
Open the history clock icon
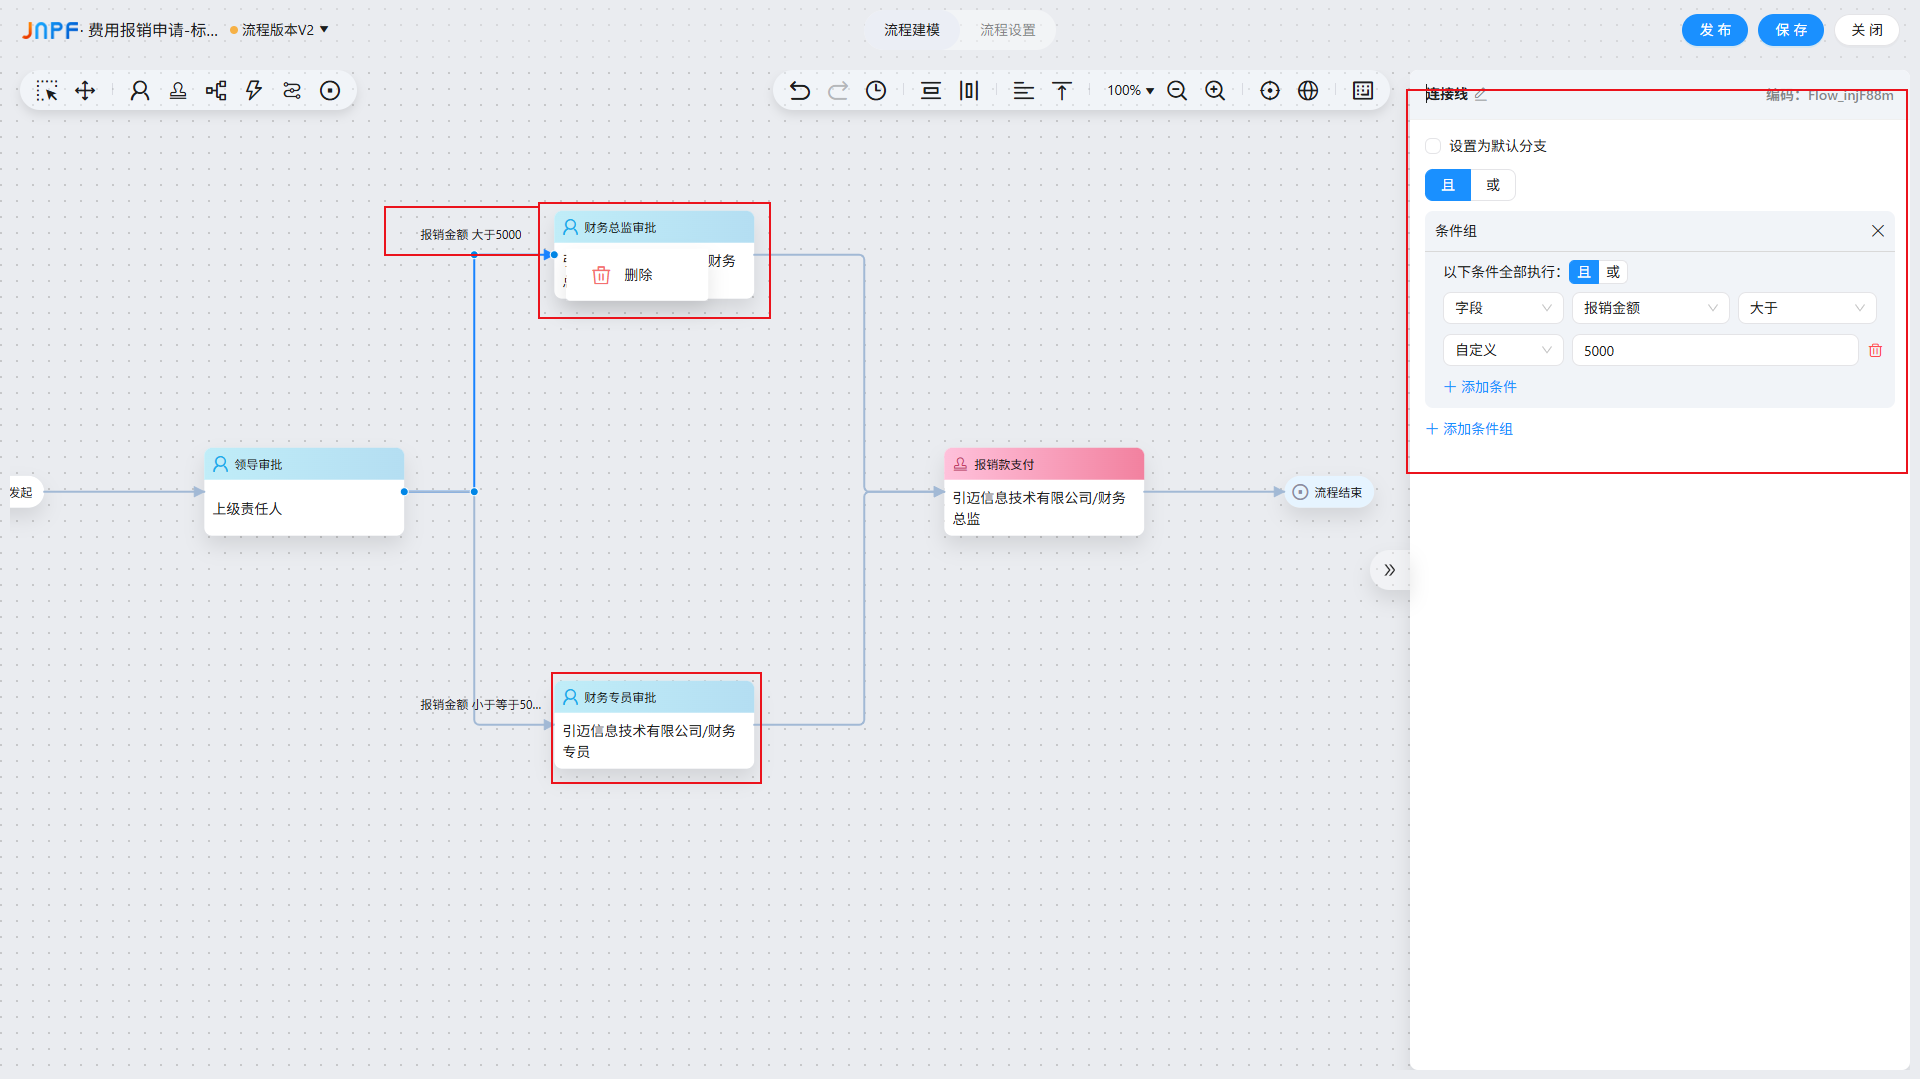point(876,91)
